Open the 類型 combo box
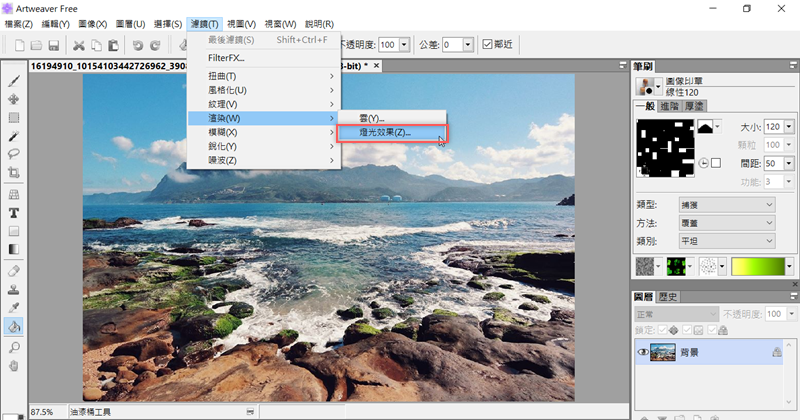The width and height of the screenshot is (800, 420). (x=727, y=205)
